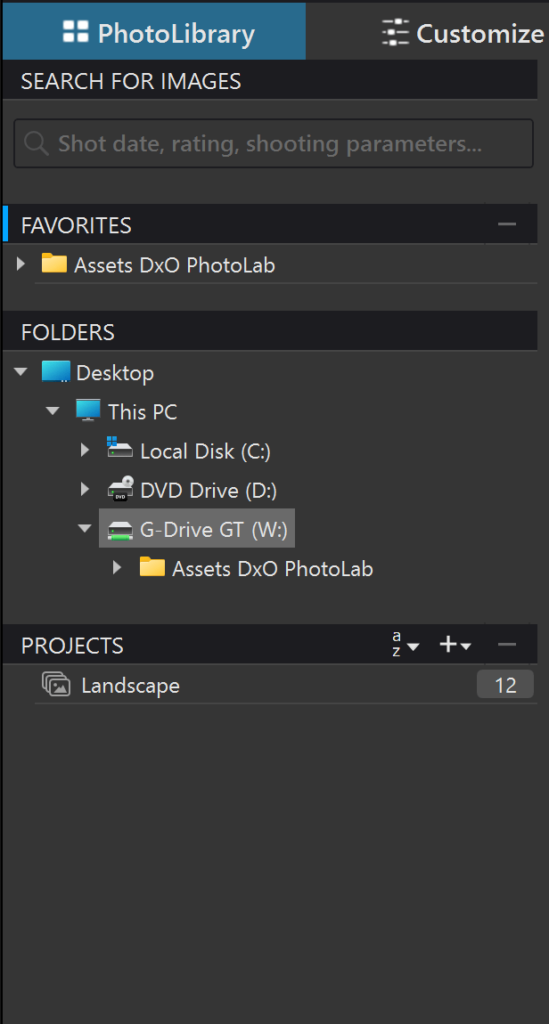Click the Desktop icon in Folders

(x=55, y=372)
